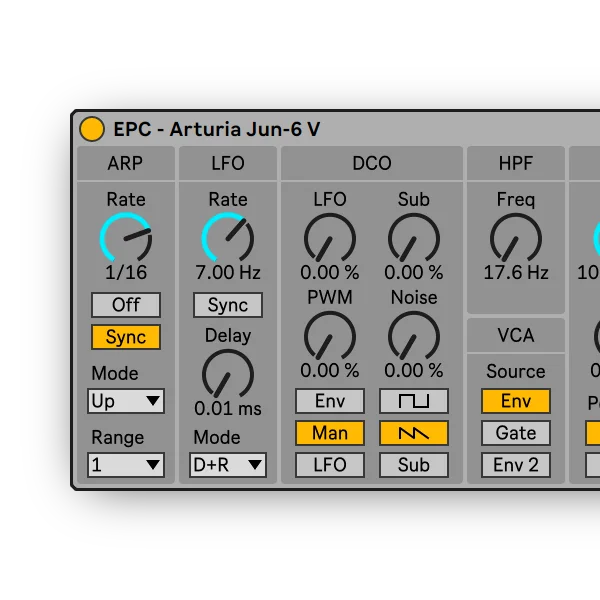Click the DCO PWM knob
Image resolution: width=600 pixels, height=600 pixels.
[330, 336]
